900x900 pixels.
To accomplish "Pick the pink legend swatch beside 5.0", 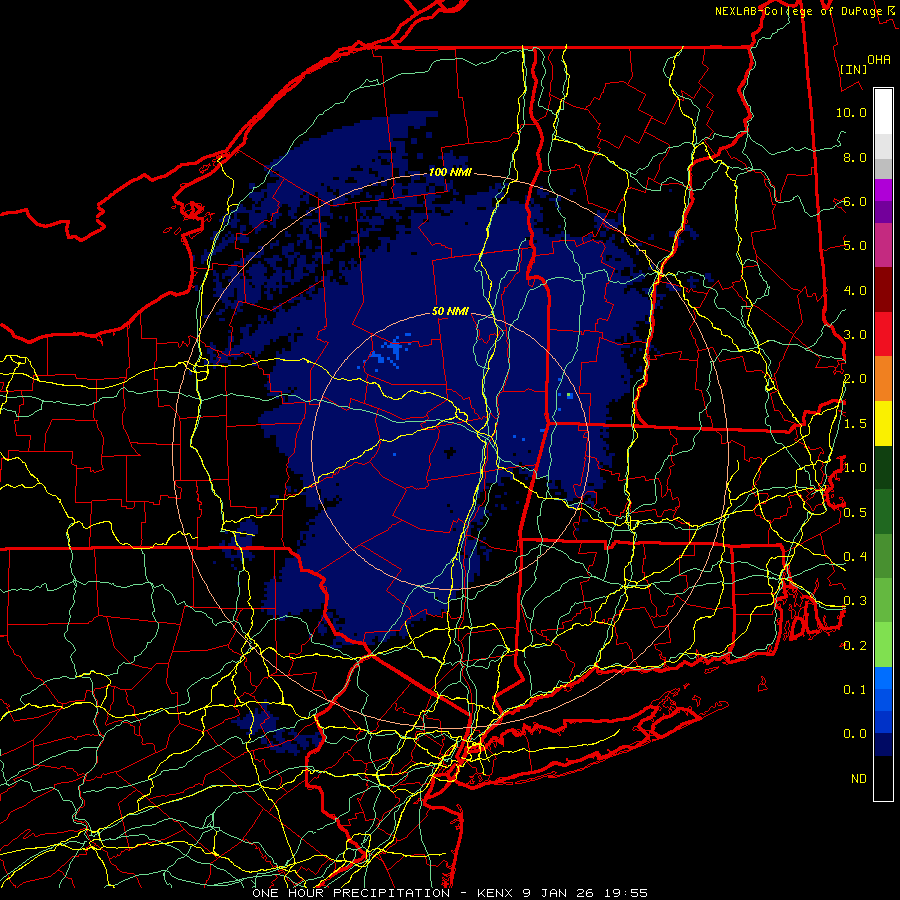I will click(x=883, y=245).
